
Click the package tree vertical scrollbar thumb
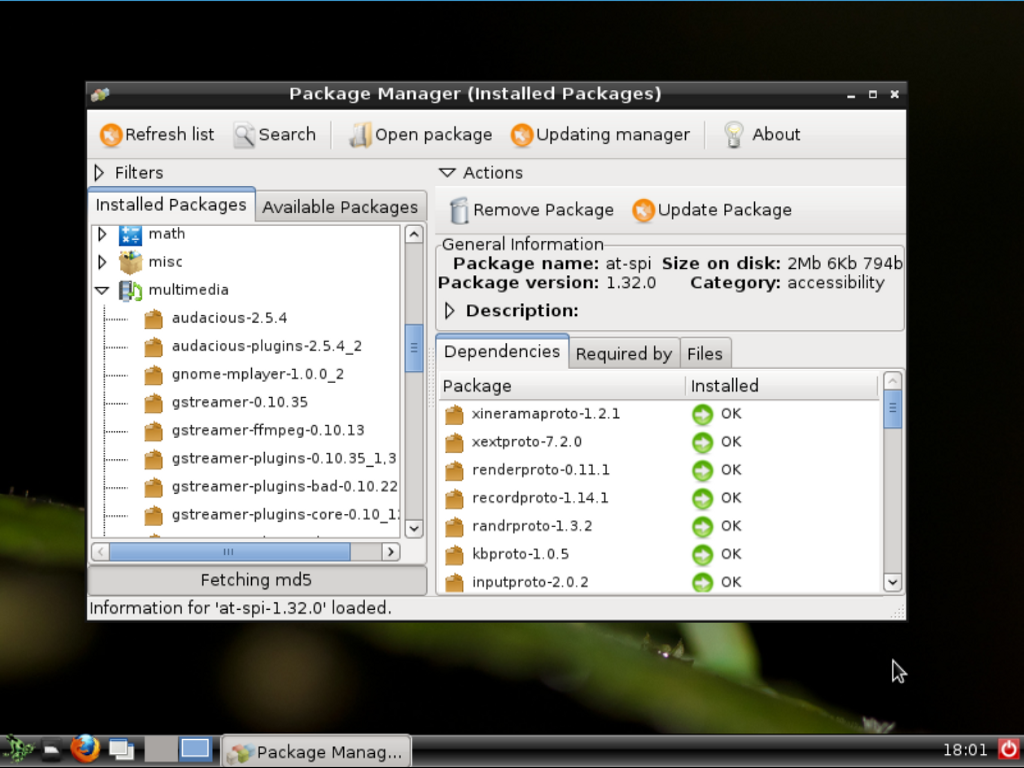tap(414, 348)
